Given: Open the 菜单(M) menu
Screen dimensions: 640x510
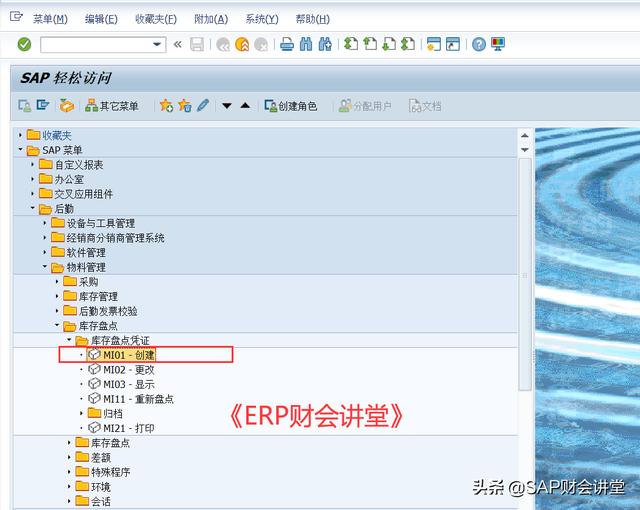Looking at the screenshot, I should pos(50,19).
